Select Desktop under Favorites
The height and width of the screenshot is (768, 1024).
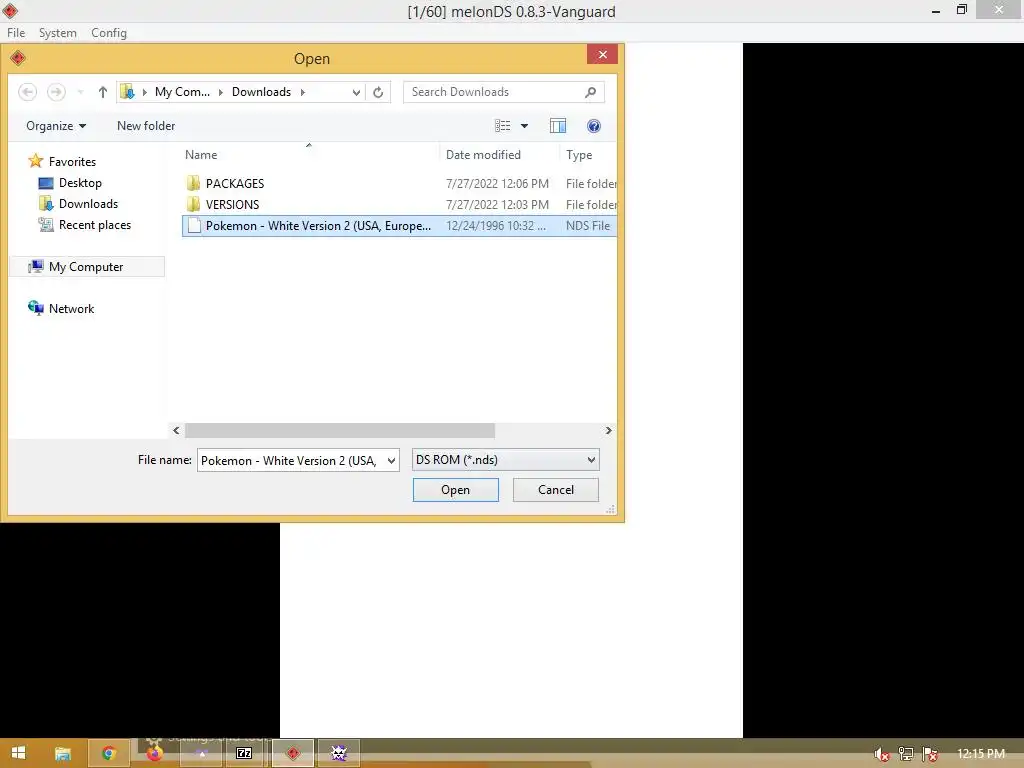pyautogui.click(x=70, y=183)
